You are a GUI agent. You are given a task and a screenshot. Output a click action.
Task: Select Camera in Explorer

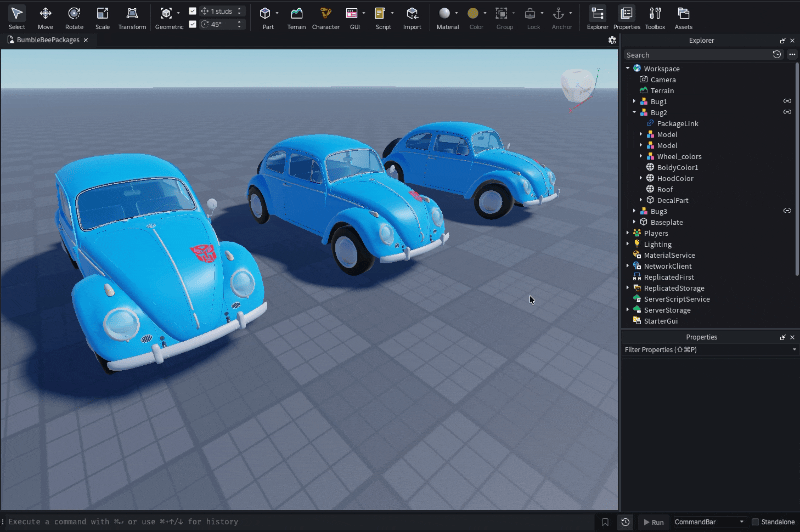pyautogui.click(x=663, y=80)
